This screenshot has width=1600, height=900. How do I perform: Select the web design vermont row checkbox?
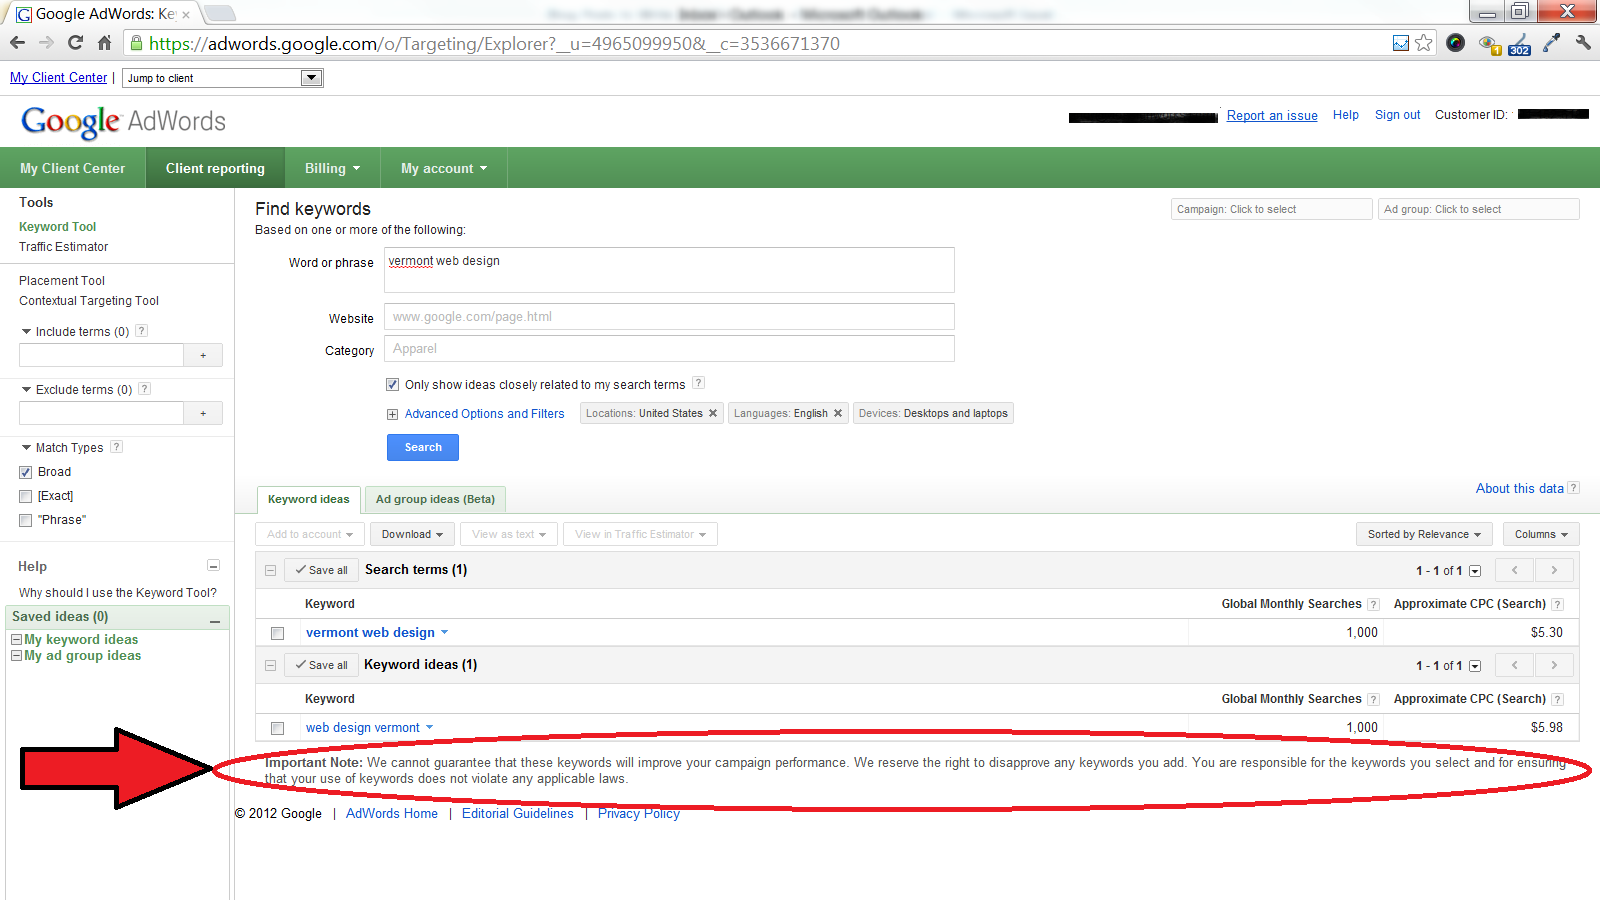point(277,728)
